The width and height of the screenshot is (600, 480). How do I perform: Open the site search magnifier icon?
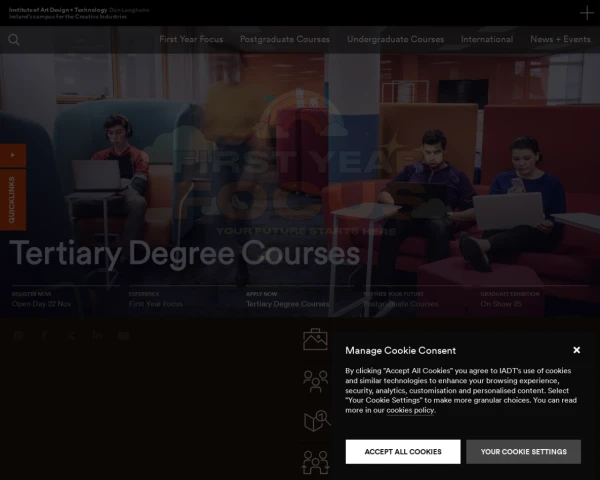14,39
